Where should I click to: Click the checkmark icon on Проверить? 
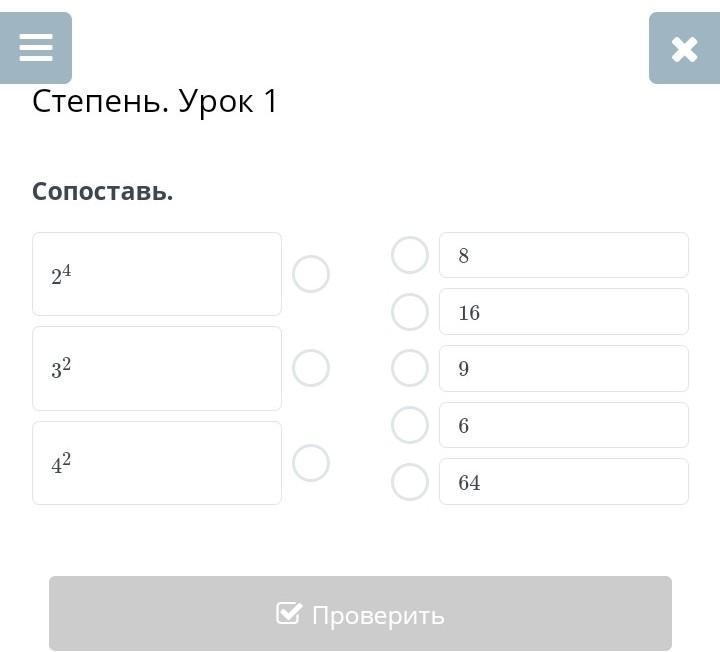[288, 613]
